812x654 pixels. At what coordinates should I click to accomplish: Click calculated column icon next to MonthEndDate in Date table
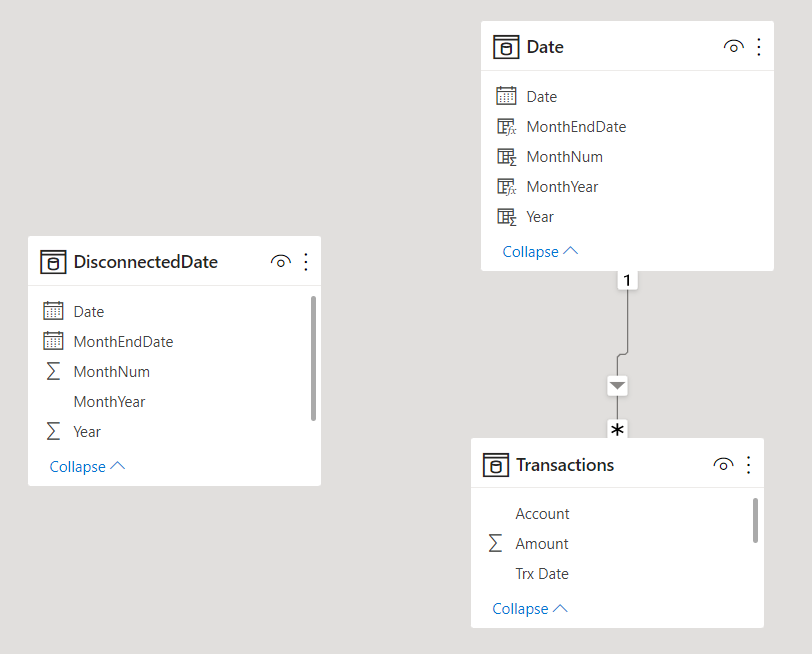(x=506, y=127)
